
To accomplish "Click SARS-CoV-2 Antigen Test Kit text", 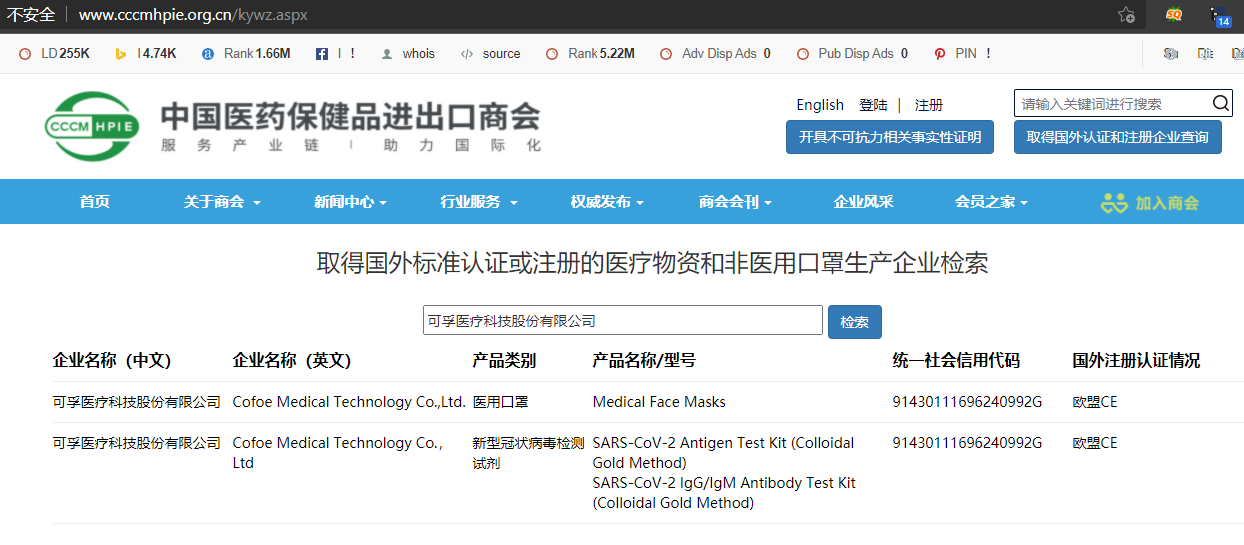I will click(723, 453).
